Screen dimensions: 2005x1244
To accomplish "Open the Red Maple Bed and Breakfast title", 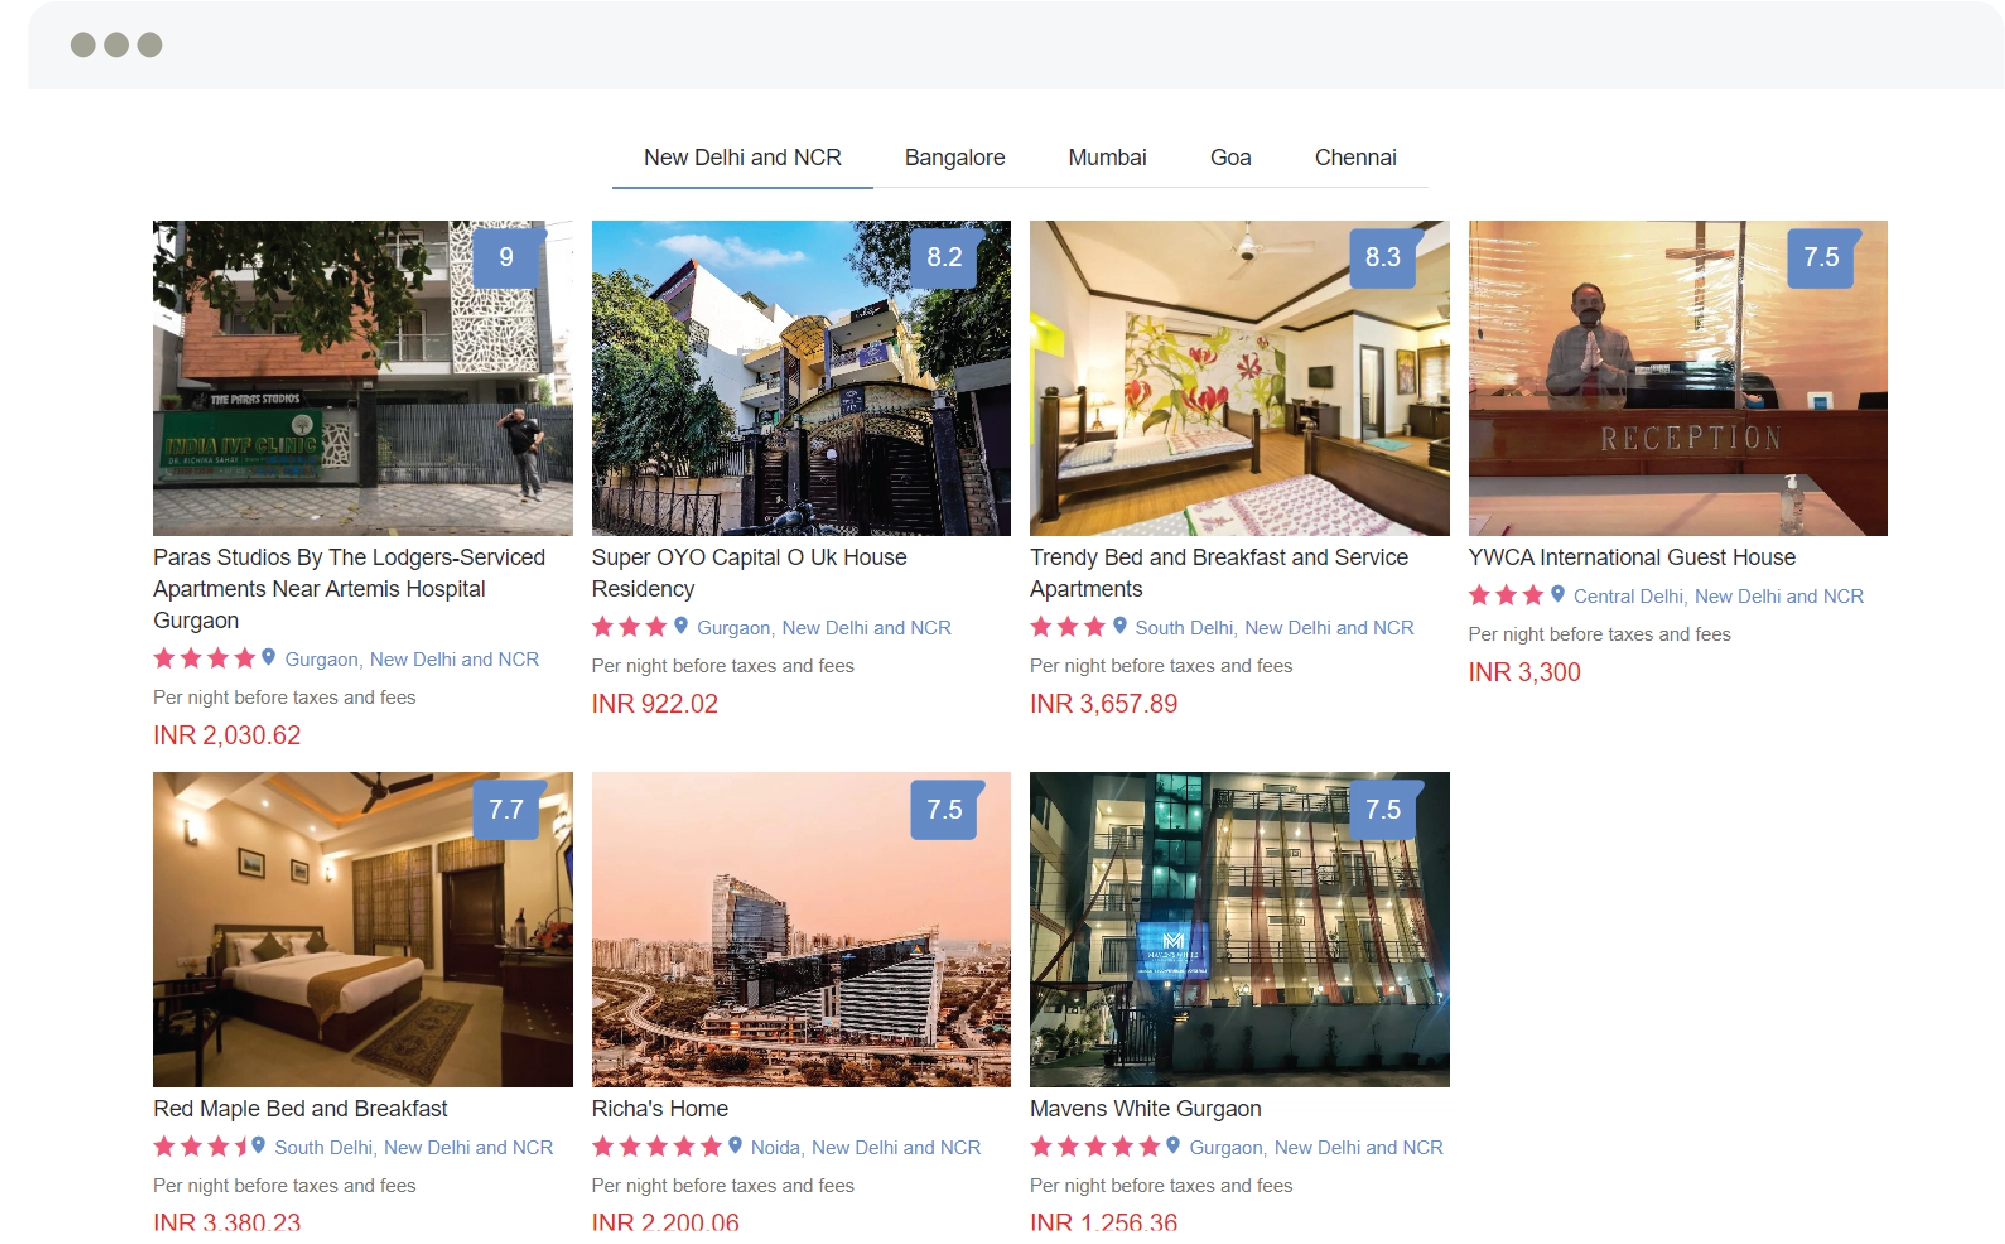I will pos(300,1108).
